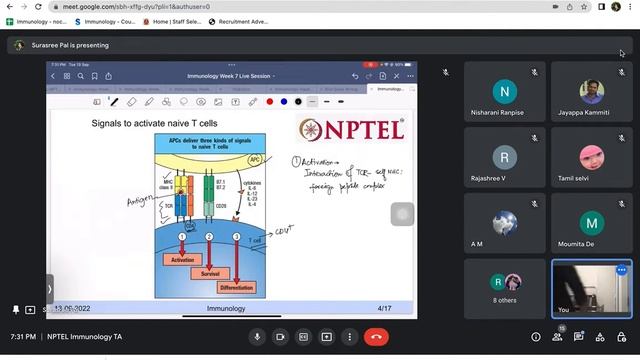Select the Text box tool in drawing toolbar
Viewport: 640px width, 360px height.
click(236, 102)
